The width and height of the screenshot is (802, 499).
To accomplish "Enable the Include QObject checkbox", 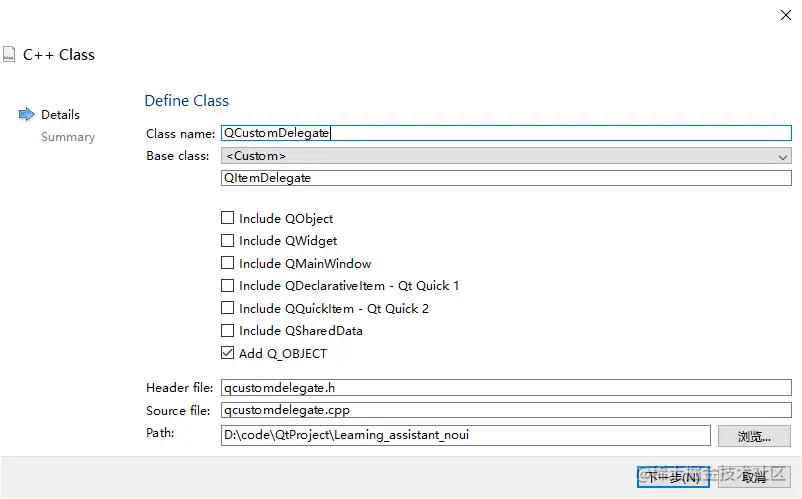I will click(x=228, y=218).
